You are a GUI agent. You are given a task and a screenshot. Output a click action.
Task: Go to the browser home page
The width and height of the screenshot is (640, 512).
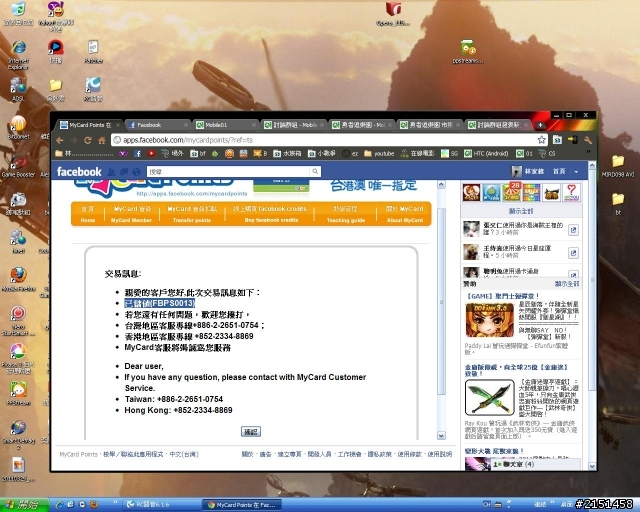[101, 140]
